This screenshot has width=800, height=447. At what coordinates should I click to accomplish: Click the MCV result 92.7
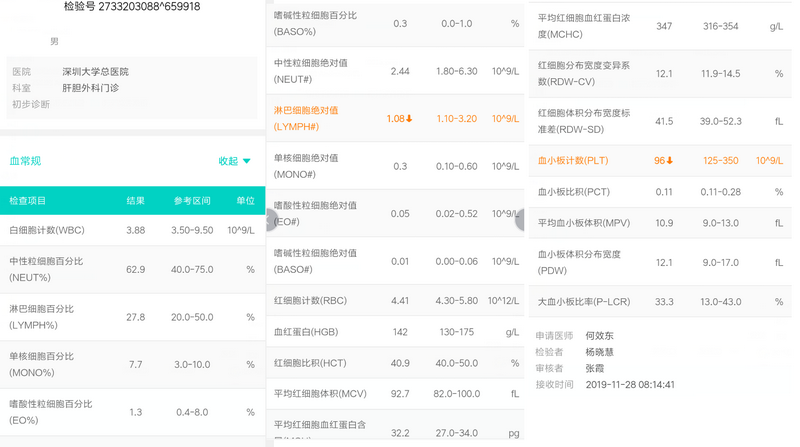pos(400,393)
